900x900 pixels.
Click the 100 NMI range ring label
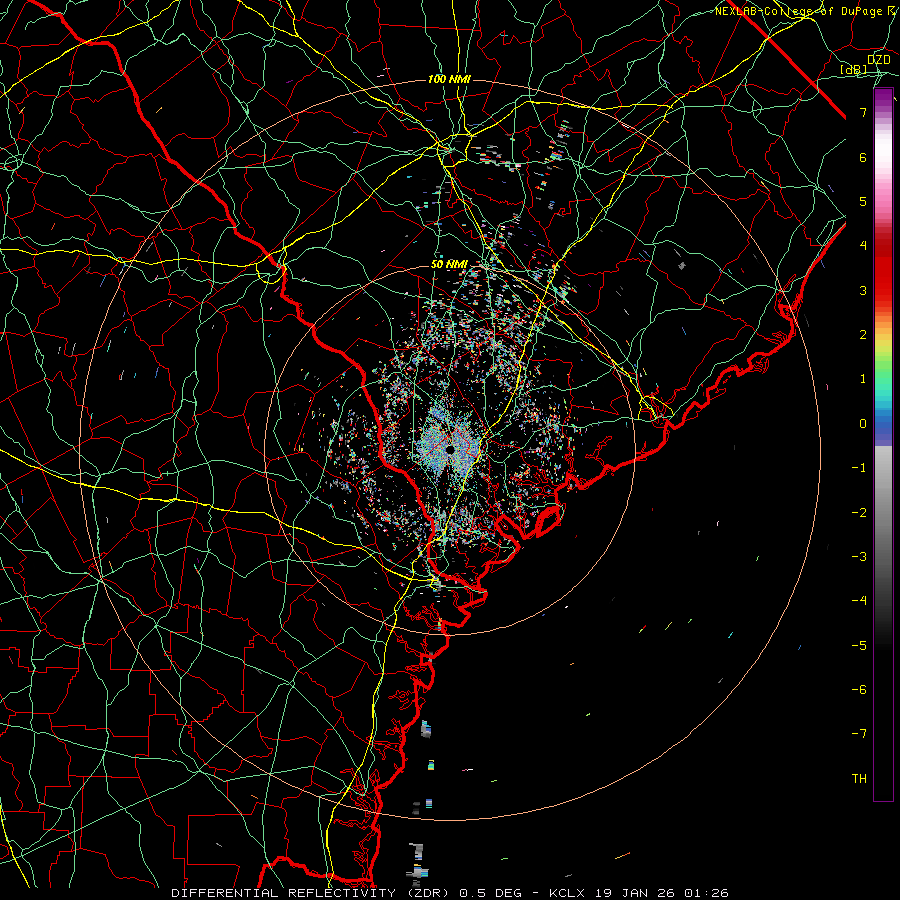click(x=449, y=79)
